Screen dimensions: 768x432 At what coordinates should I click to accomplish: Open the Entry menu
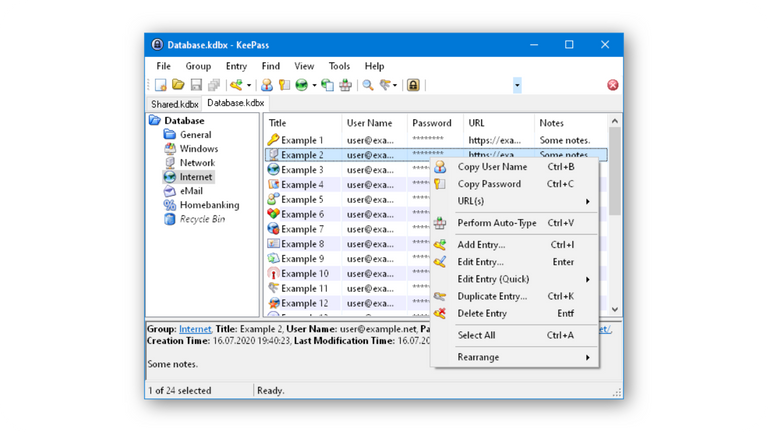click(236, 66)
